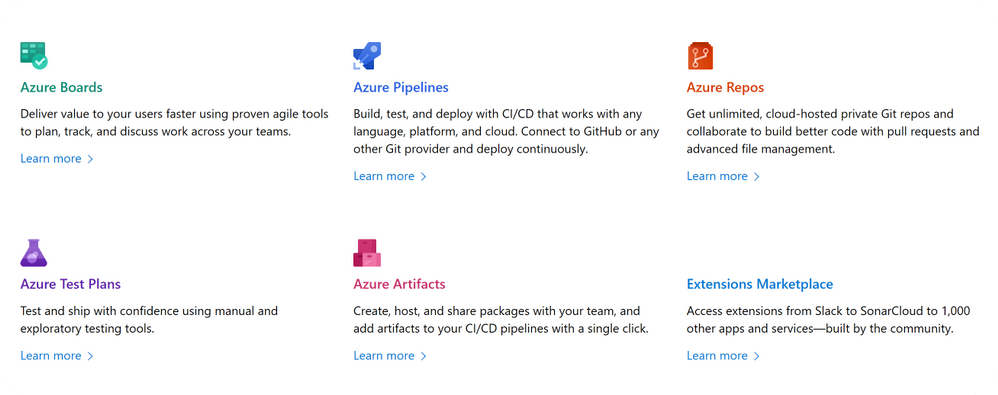Open the Azure Repos heading link
Screen dimensions: 998x395
click(x=725, y=87)
